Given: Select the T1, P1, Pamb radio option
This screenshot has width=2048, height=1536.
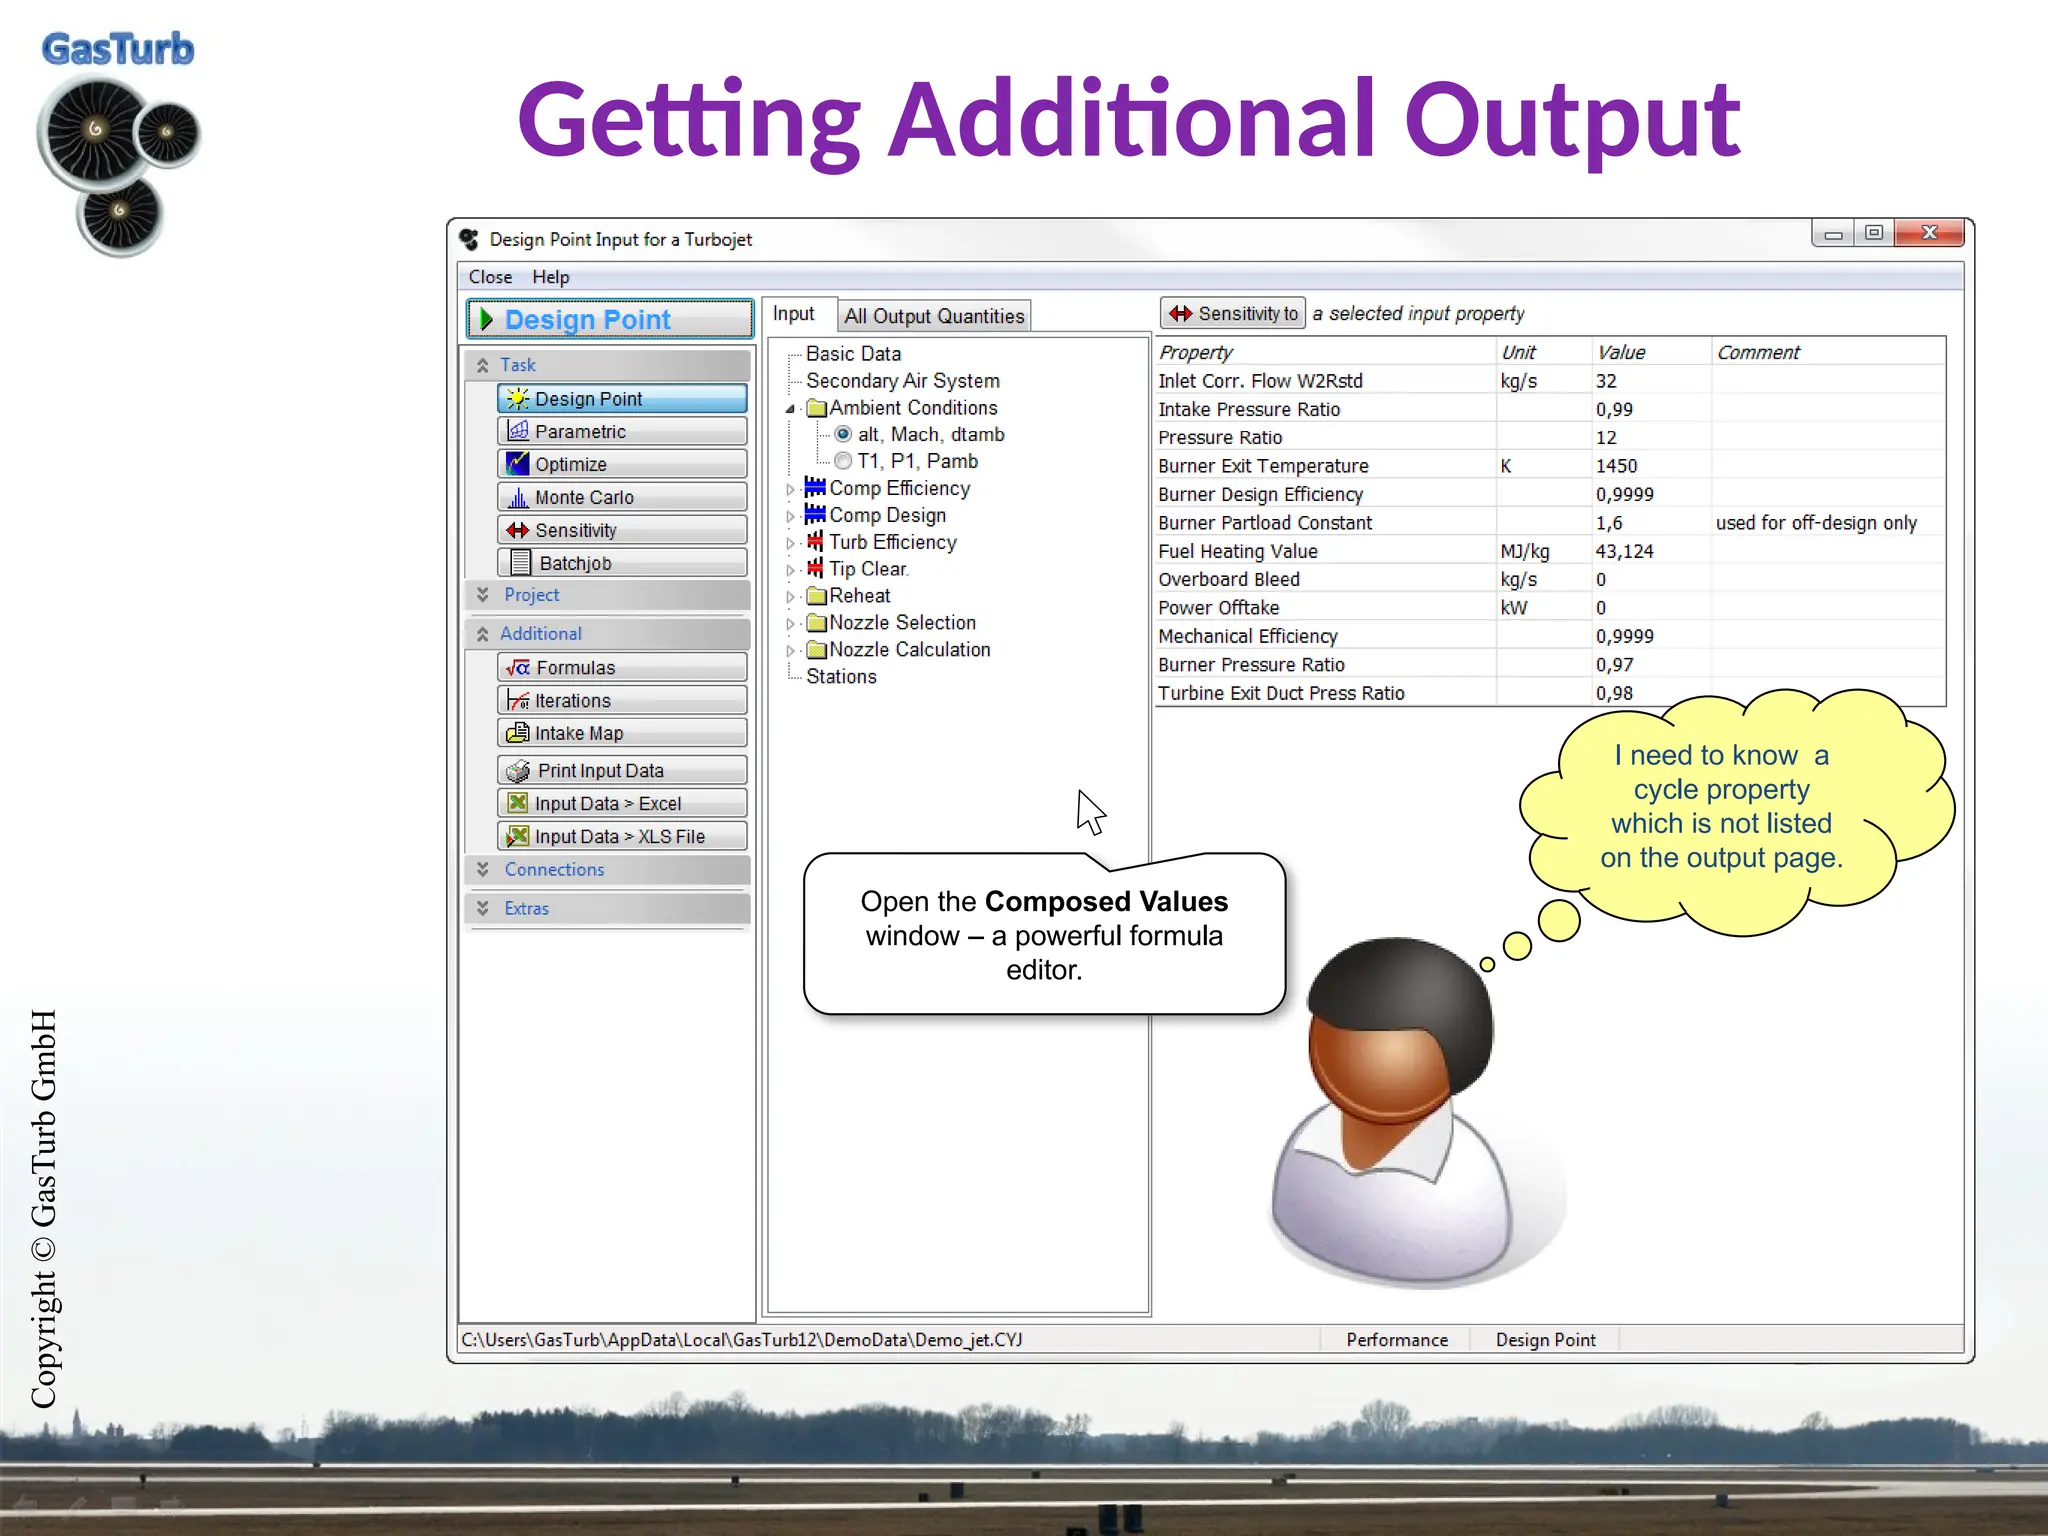Looking at the screenshot, I should (843, 461).
